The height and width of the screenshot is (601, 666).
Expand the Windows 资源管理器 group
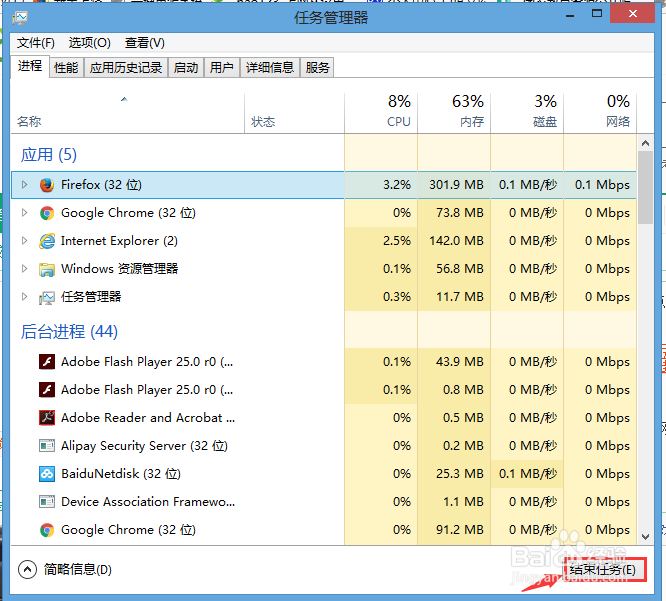tap(24, 269)
